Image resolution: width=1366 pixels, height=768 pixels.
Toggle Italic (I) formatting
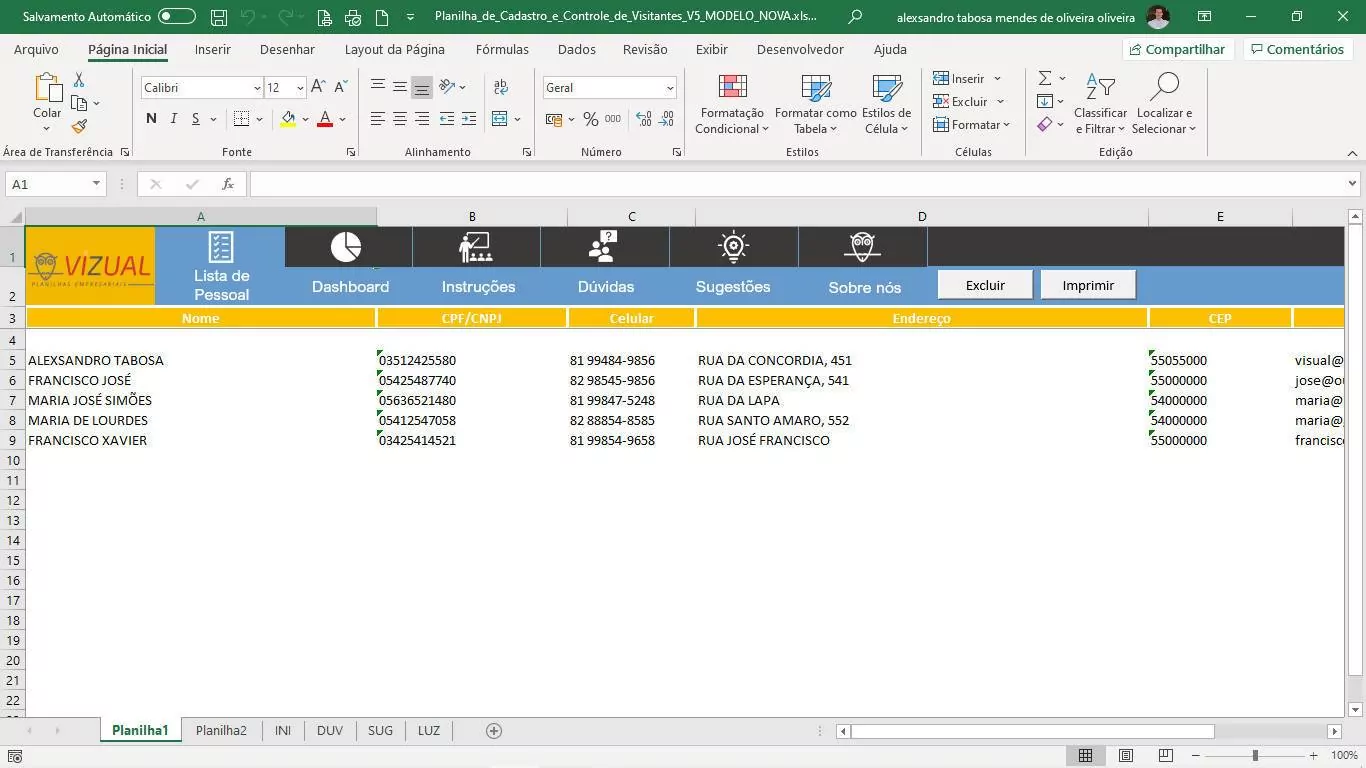point(173,119)
